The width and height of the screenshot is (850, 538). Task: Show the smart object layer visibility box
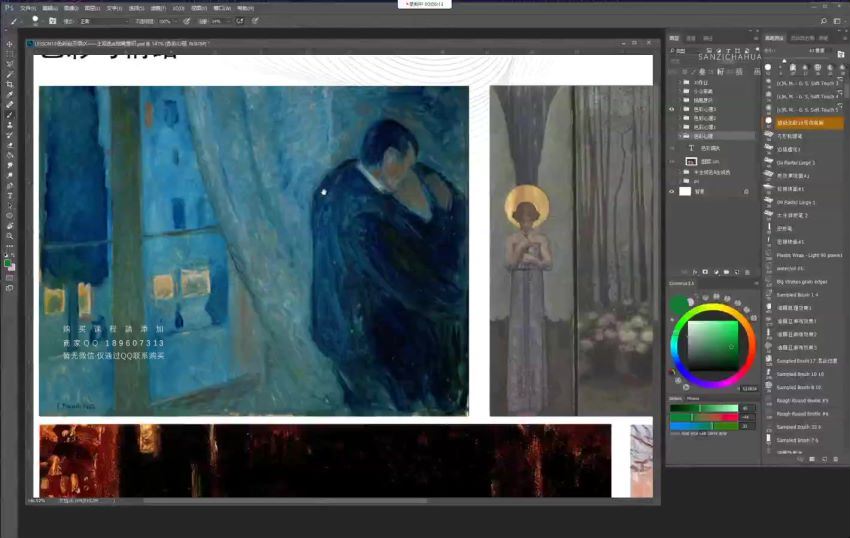[672, 162]
